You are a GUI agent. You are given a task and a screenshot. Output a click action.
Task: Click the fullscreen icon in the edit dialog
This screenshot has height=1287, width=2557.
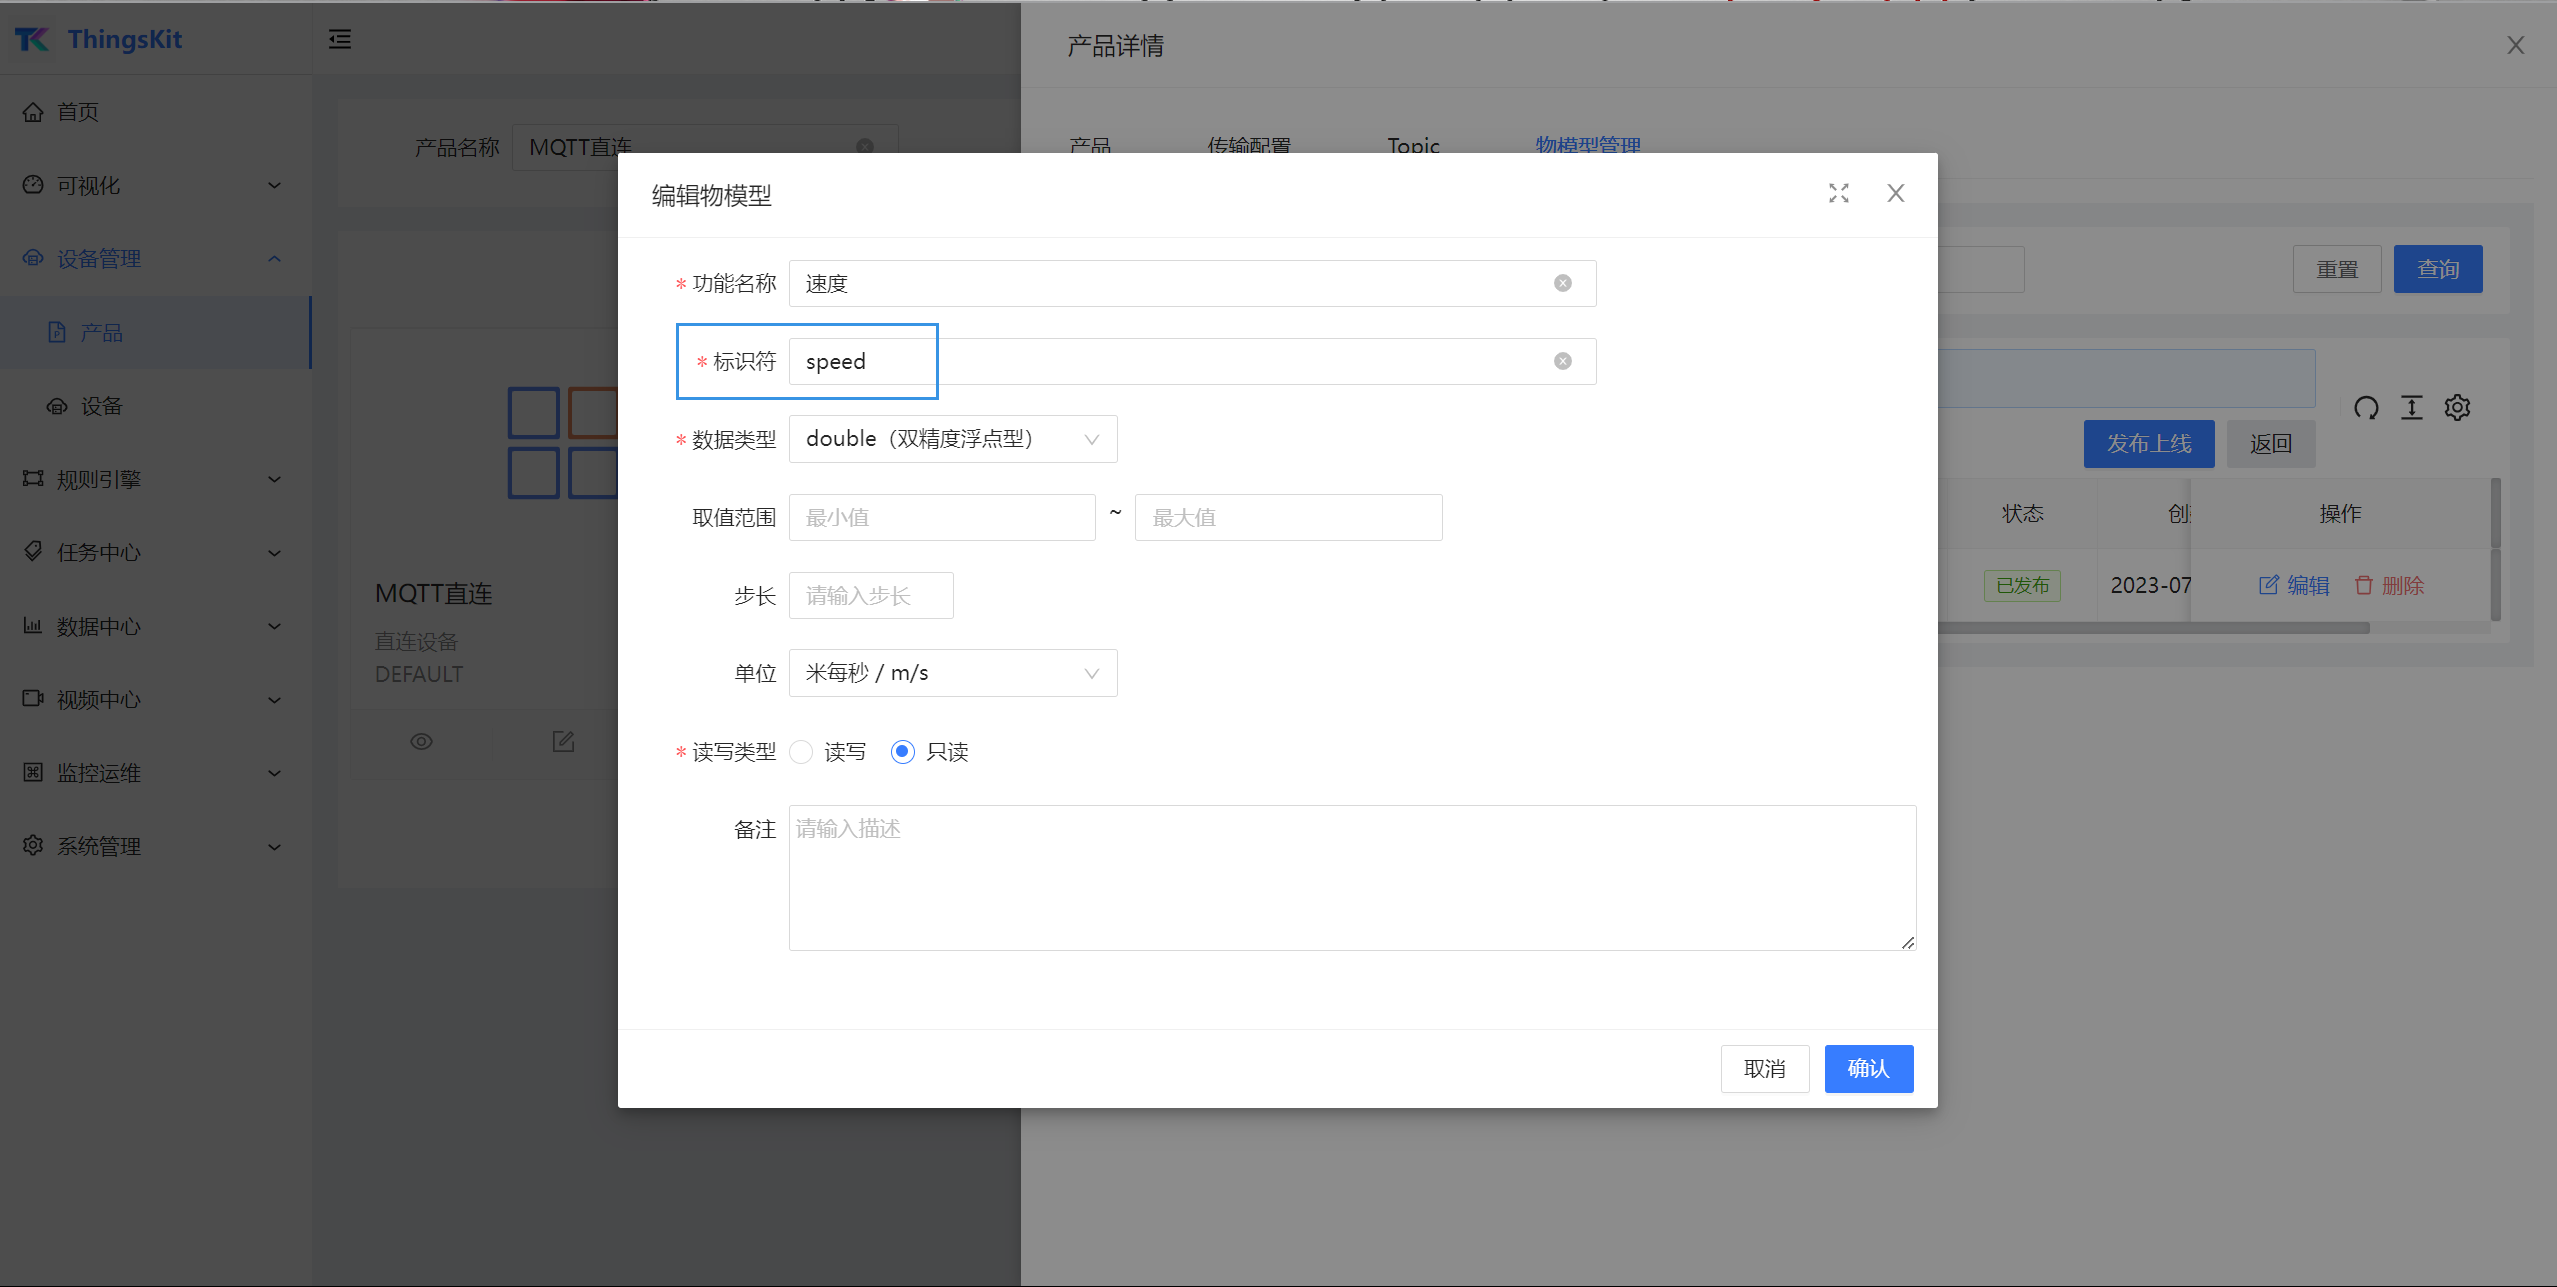click(x=1838, y=193)
